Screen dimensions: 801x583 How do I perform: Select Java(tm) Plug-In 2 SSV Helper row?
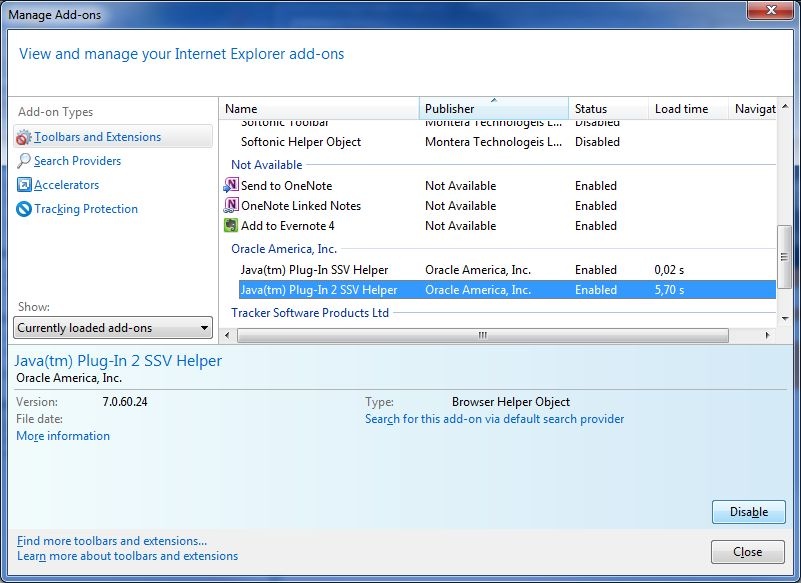click(507, 290)
